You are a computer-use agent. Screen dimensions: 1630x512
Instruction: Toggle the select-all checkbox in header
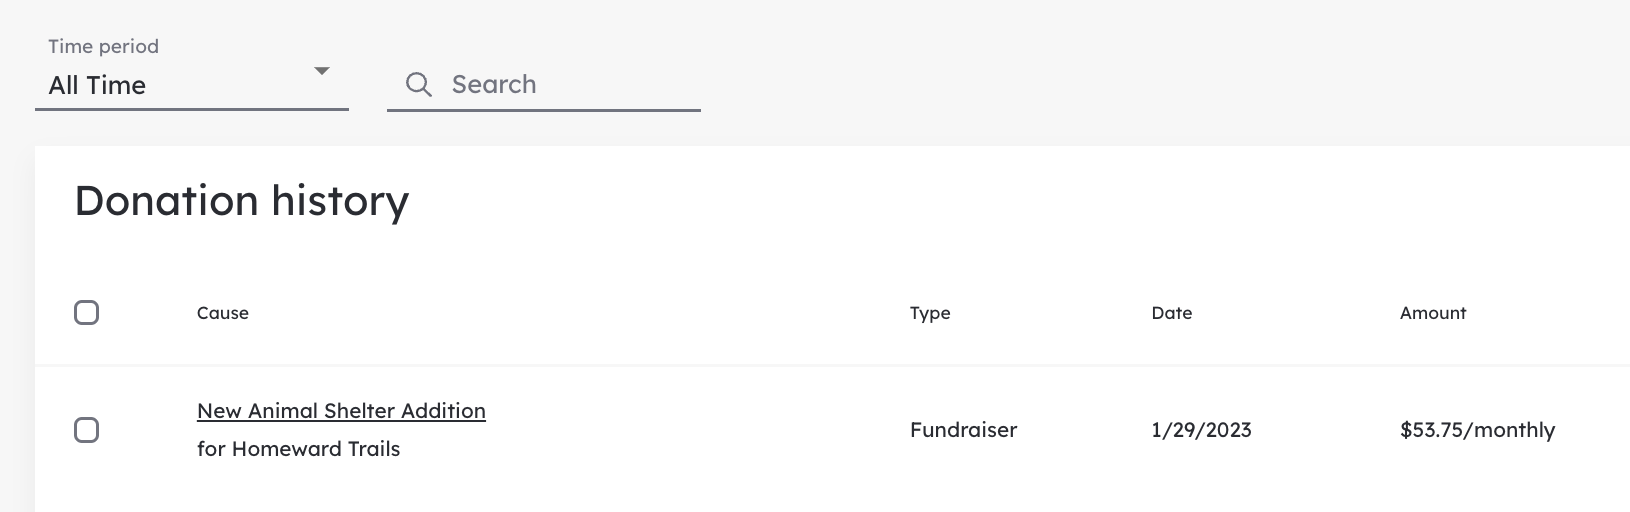(x=87, y=313)
